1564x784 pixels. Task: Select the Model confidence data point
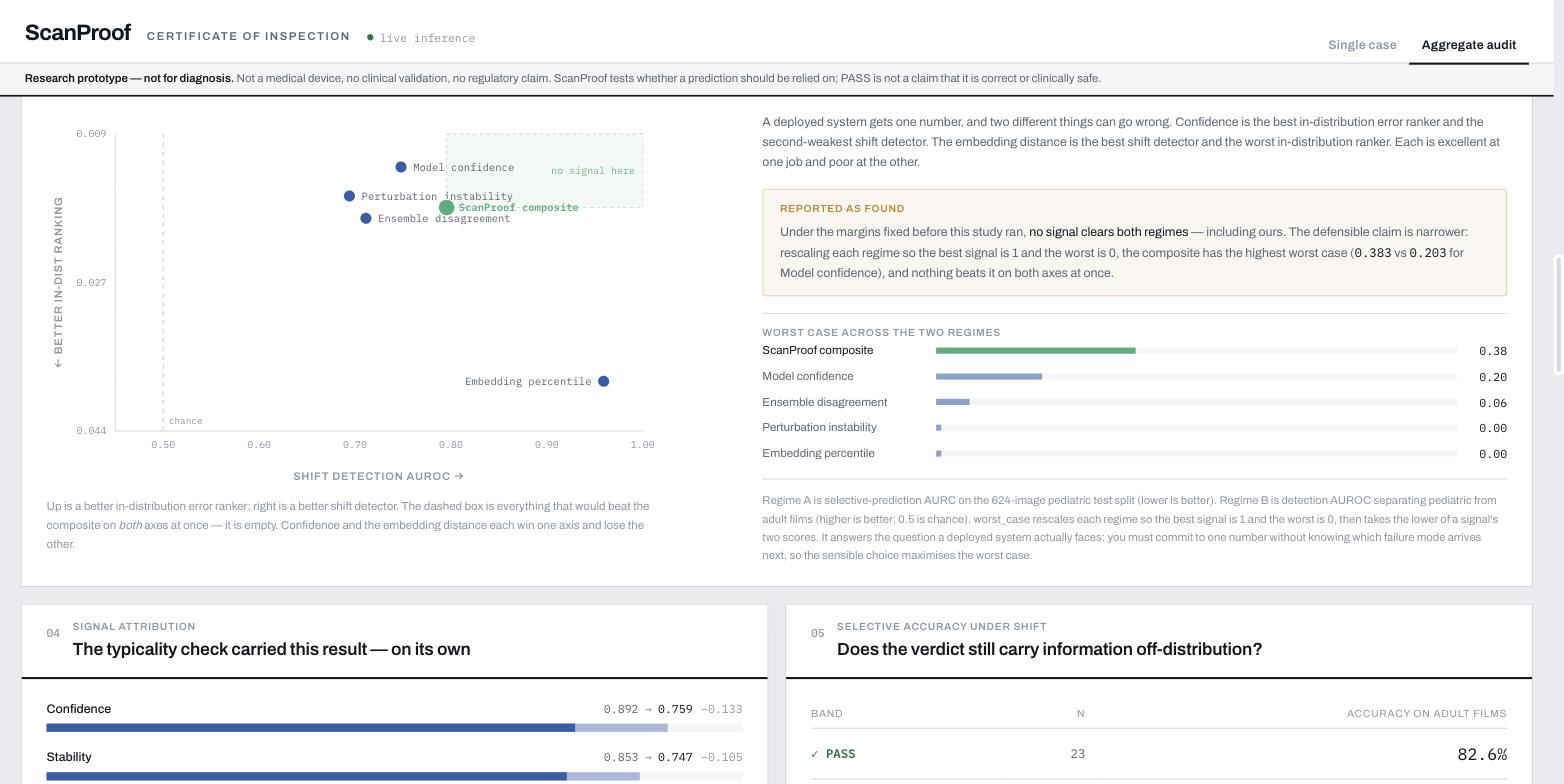point(401,167)
